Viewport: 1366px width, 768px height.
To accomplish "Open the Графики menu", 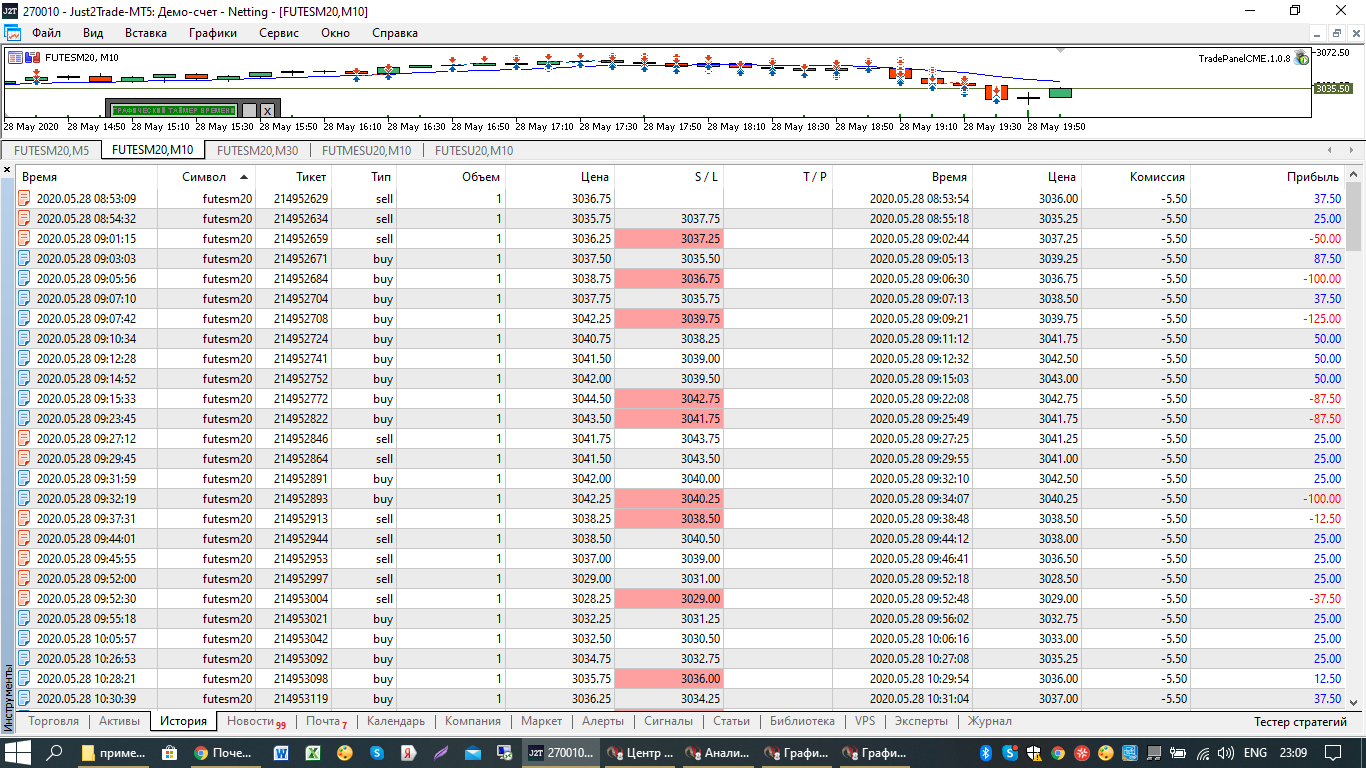I will [213, 33].
